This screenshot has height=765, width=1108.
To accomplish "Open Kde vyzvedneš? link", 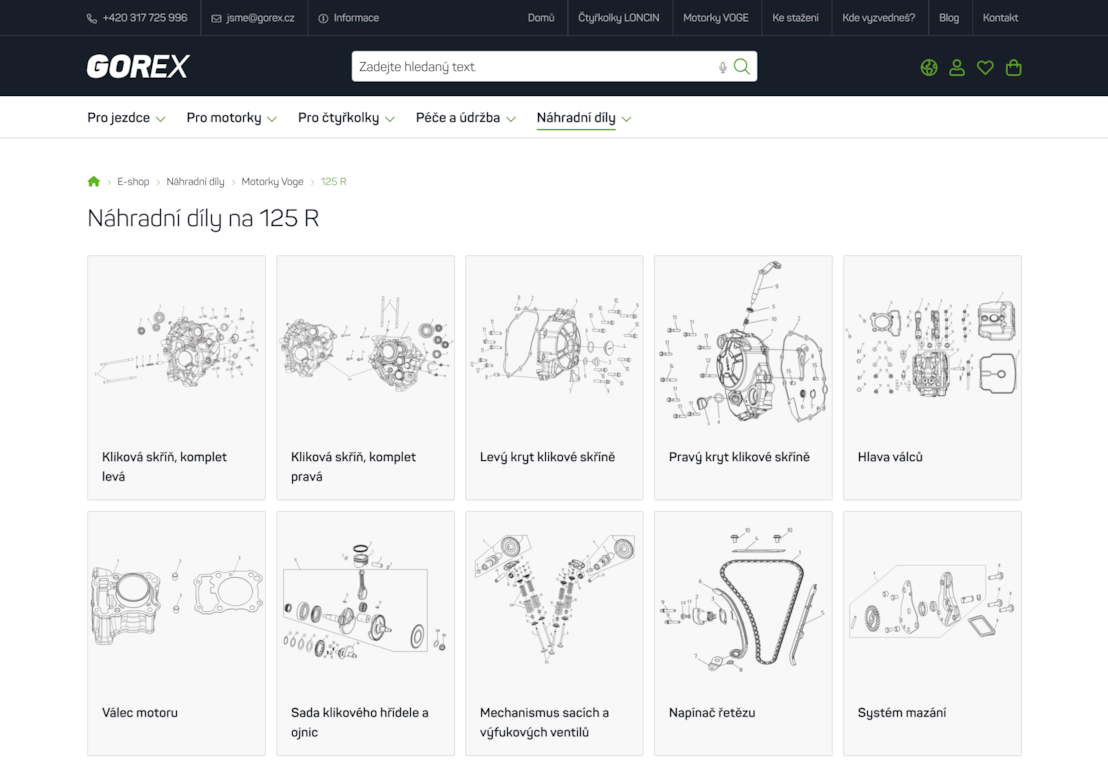I will point(878,18).
